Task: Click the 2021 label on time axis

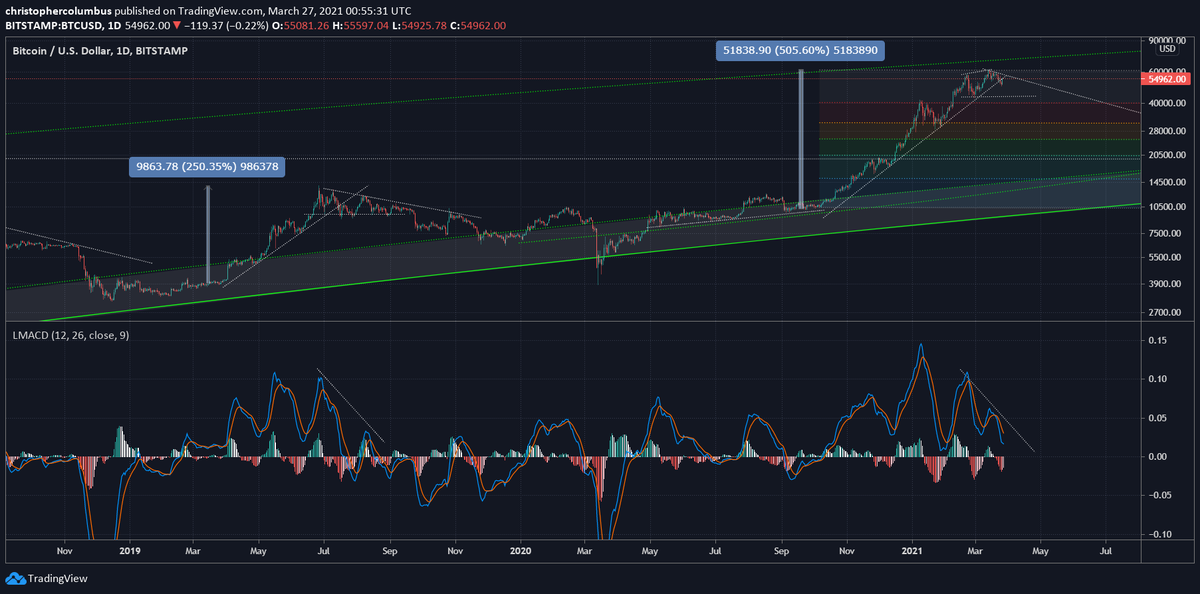Action: click(913, 550)
